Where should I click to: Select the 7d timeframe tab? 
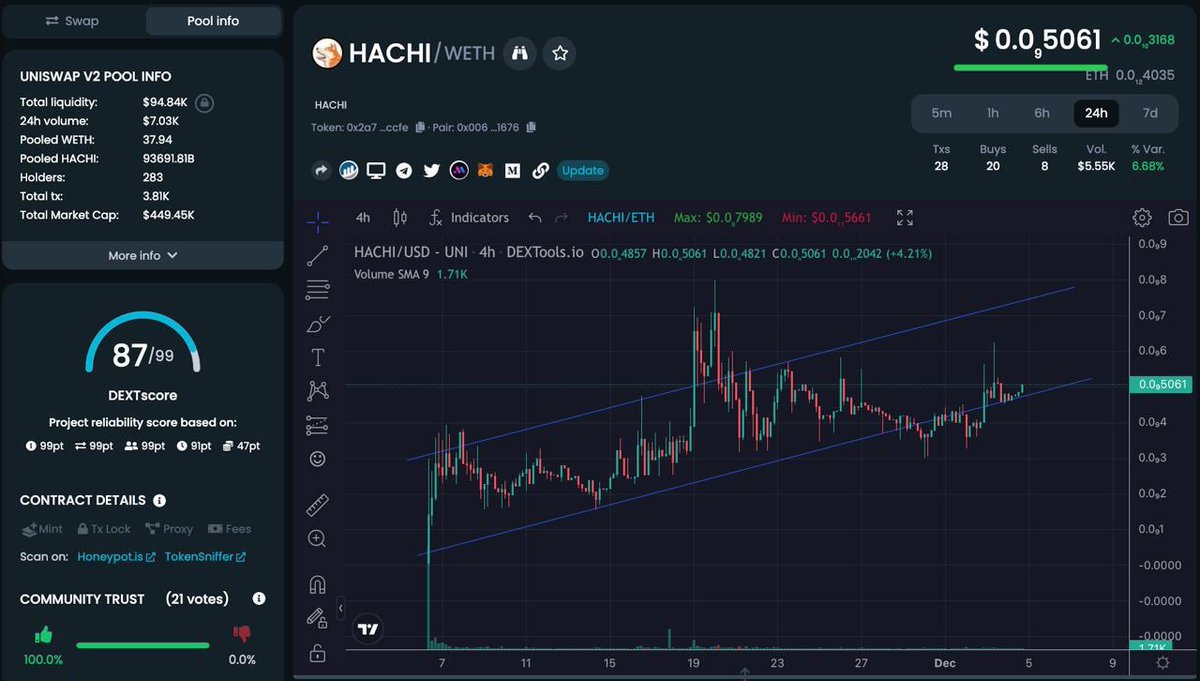[1150, 113]
